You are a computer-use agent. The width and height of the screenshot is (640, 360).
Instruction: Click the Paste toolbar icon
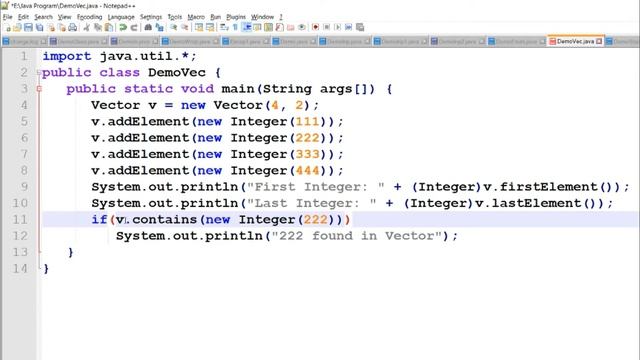point(109,27)
